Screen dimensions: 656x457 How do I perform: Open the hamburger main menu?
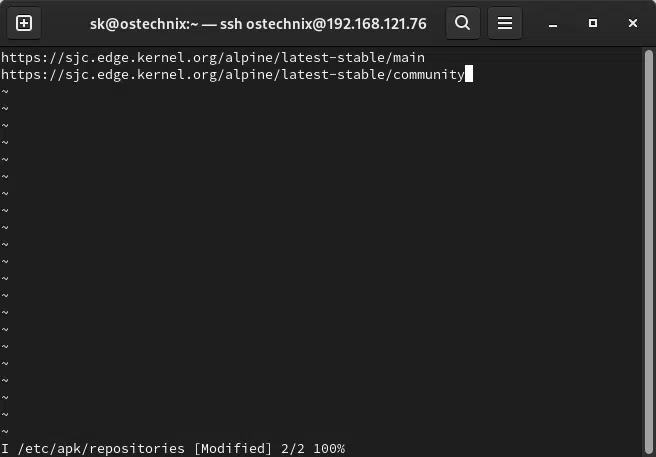(x=505, y=22)
